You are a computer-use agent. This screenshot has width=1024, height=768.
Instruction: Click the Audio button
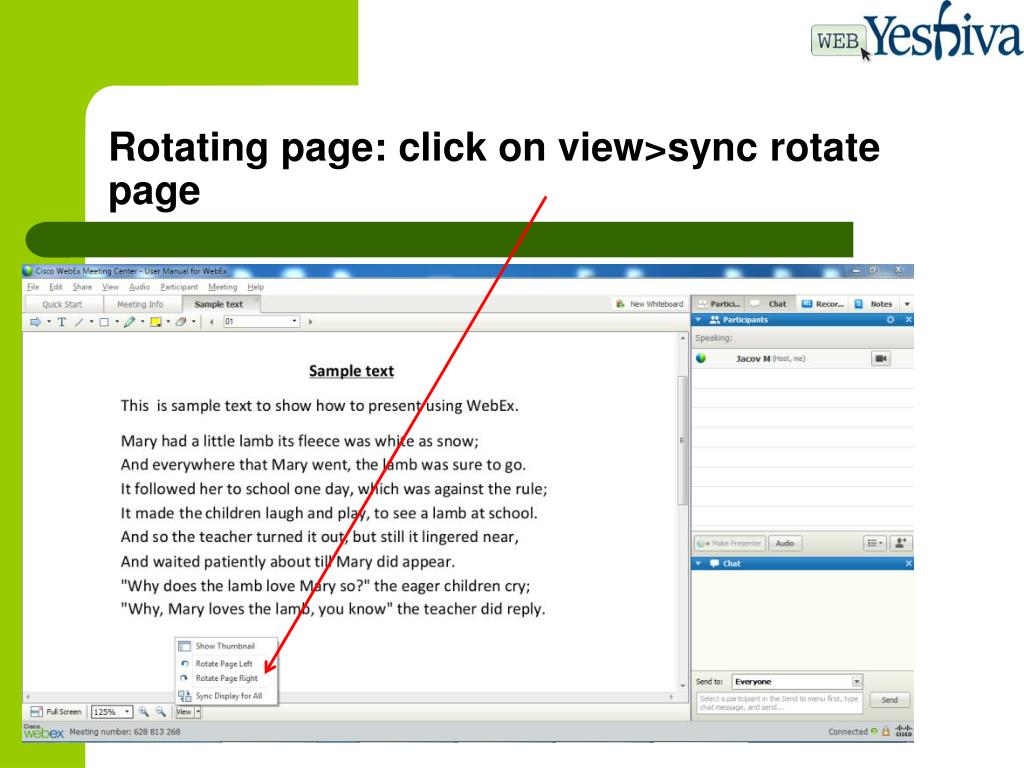(x=785, y=543)
